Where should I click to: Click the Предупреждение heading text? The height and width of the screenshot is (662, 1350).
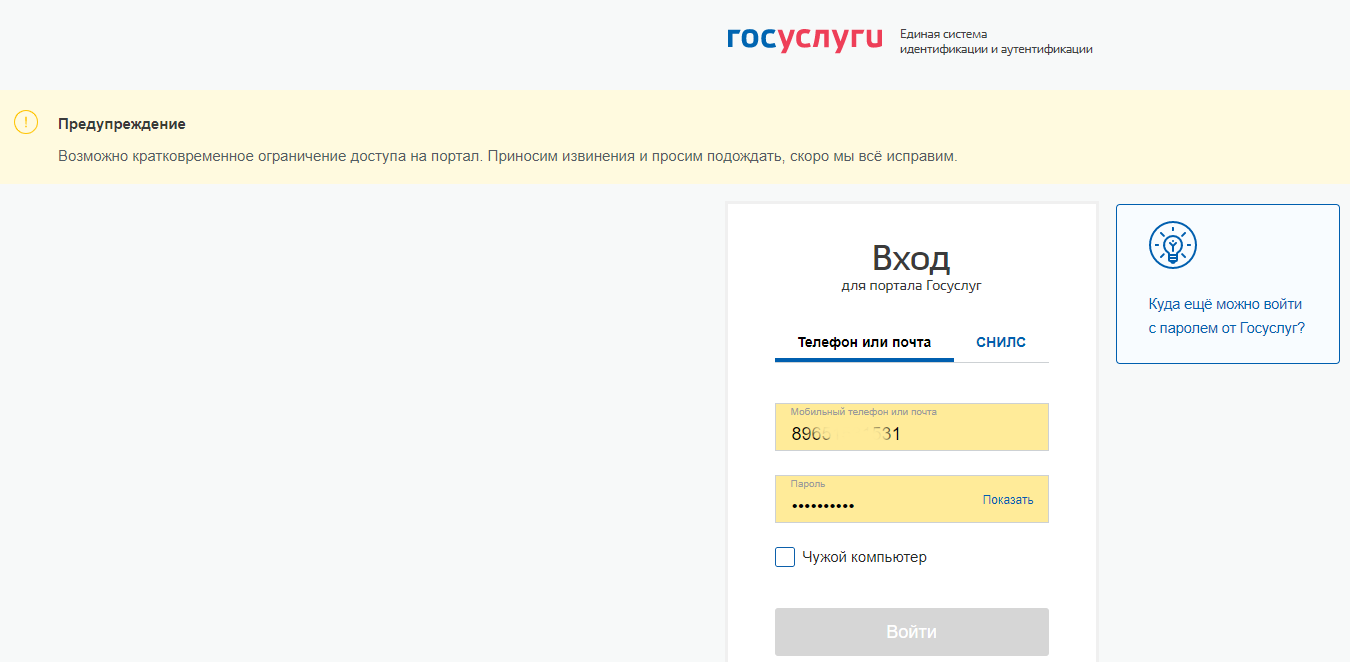click(x=122, y=124)
